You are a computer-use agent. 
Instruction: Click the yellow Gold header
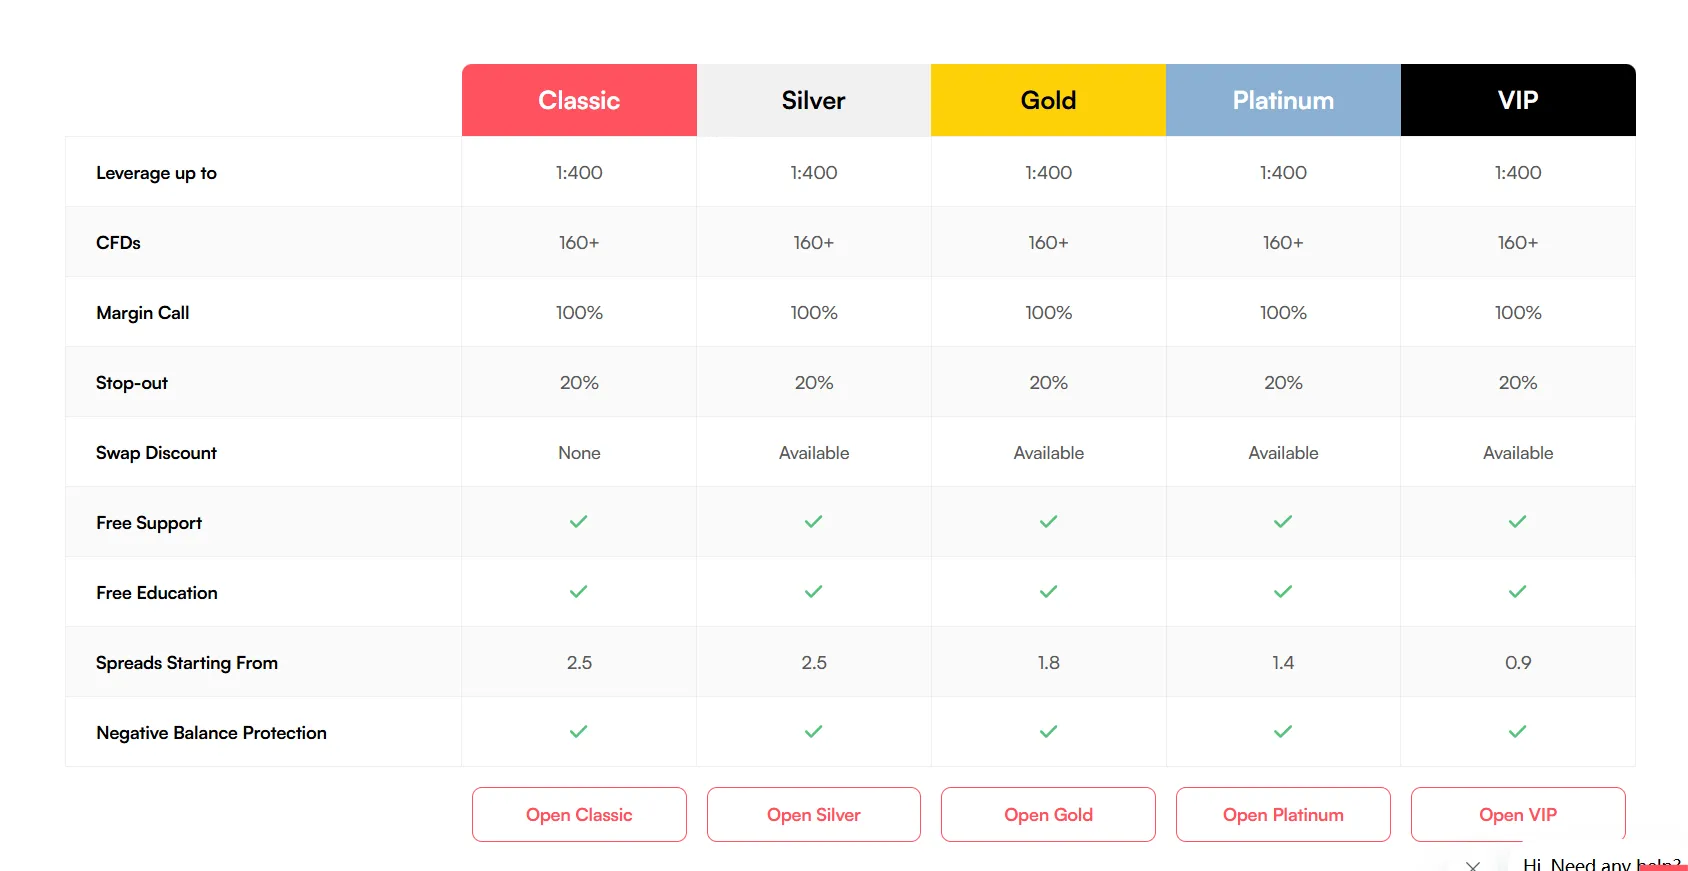[x=1048, y=100]
